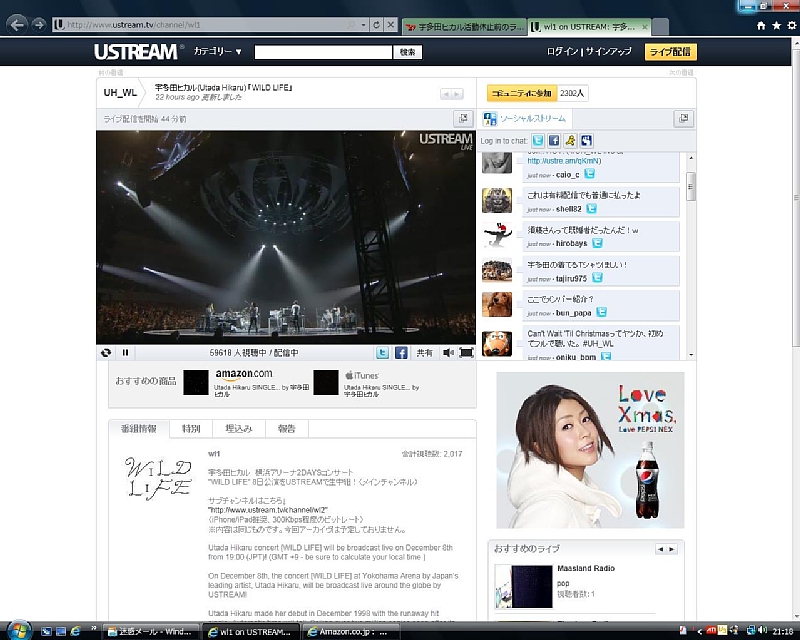Image resolution: width=800 pixels, height=640 pixels.
Task: Click the Twitter icon beside tajiru975
Action: coord(597,278)
